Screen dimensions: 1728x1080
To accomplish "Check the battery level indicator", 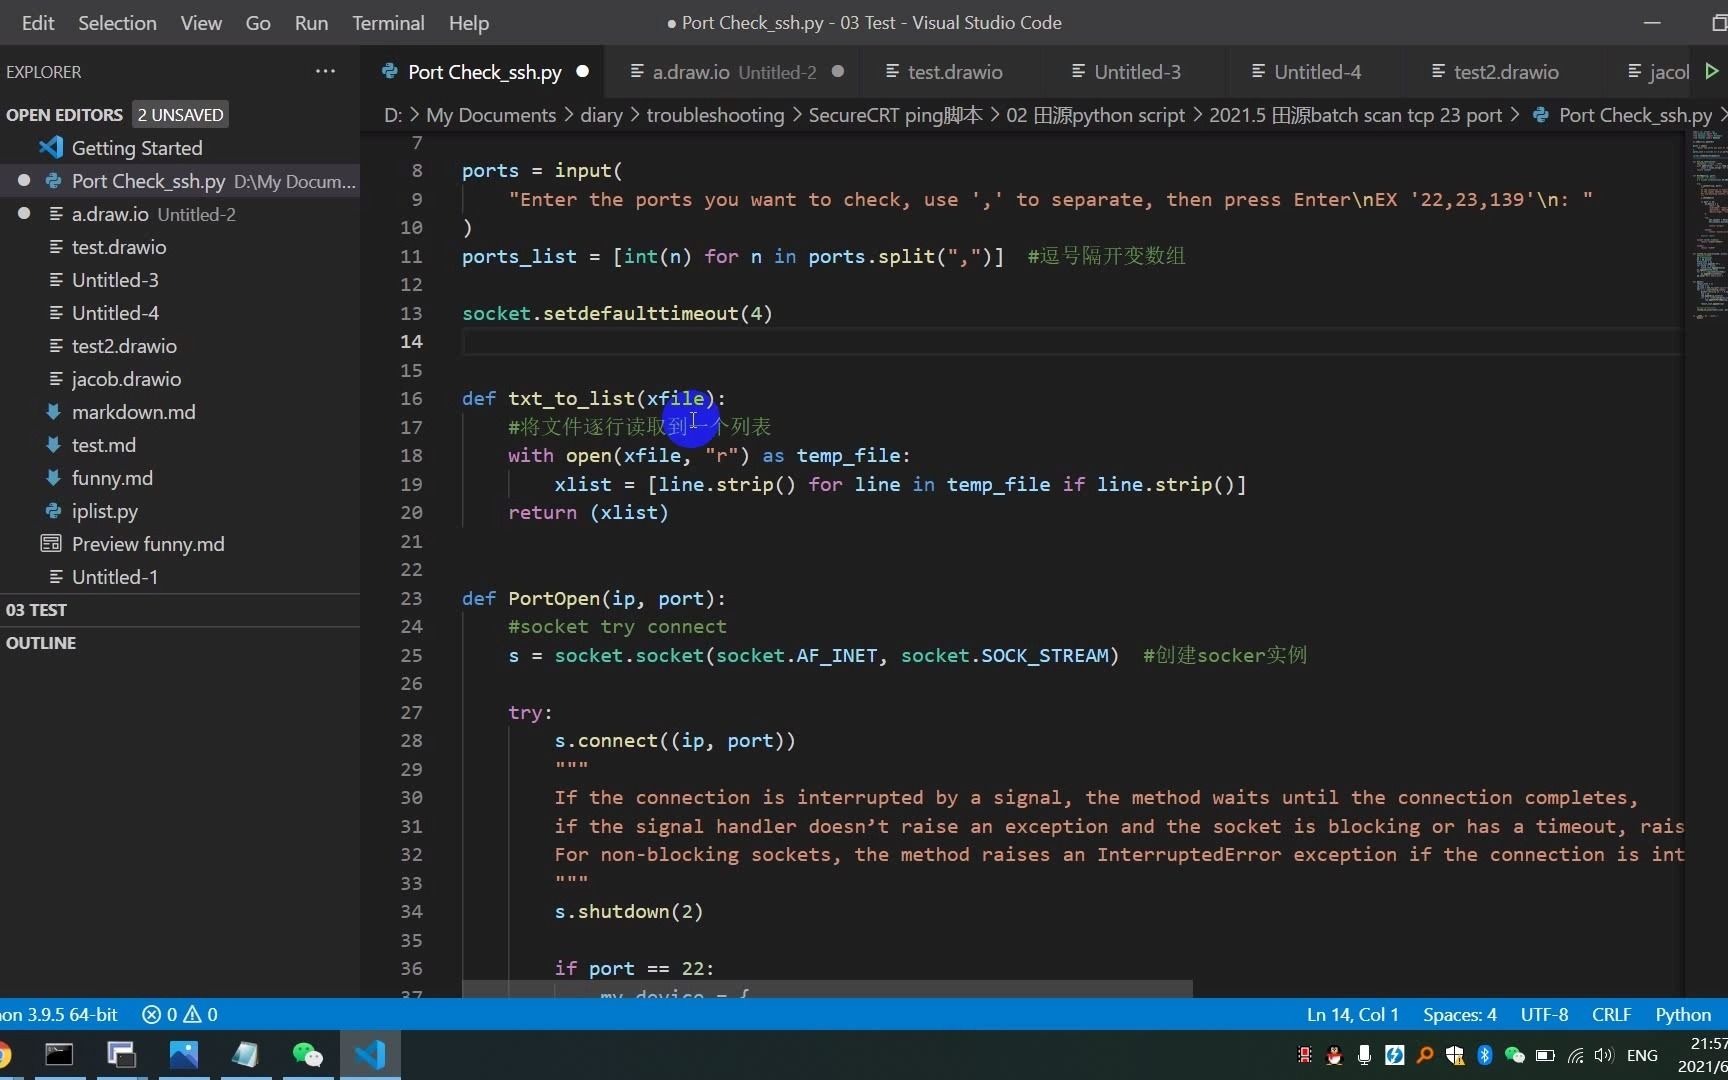I will 1544,1055.
